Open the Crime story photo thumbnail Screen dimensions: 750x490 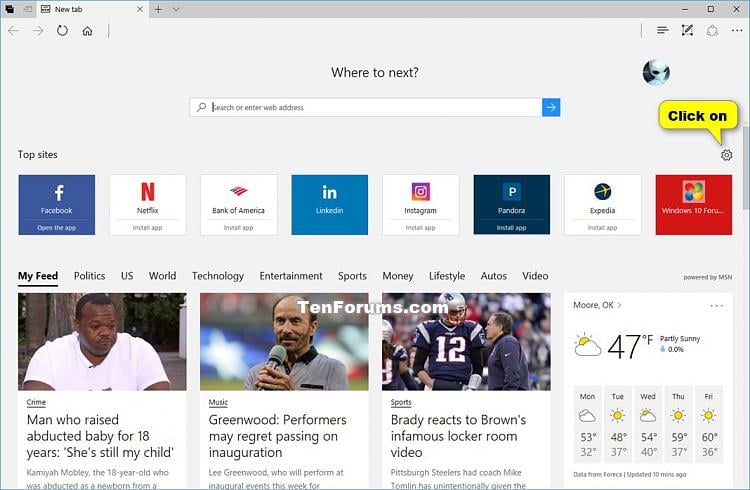pos(102,342)
